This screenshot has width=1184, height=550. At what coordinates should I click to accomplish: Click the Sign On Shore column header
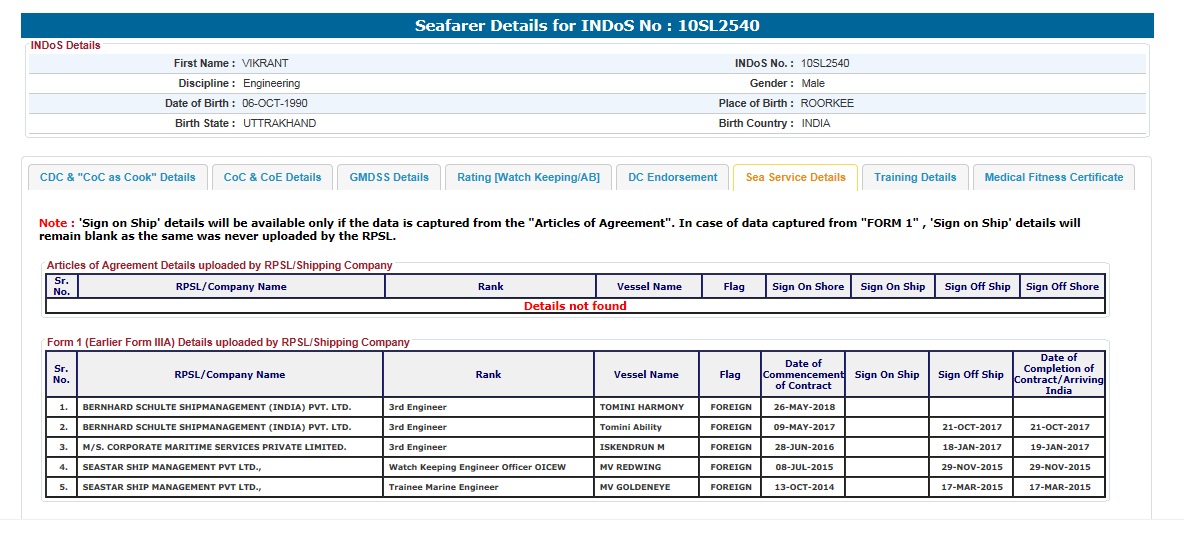coord(808,287)
